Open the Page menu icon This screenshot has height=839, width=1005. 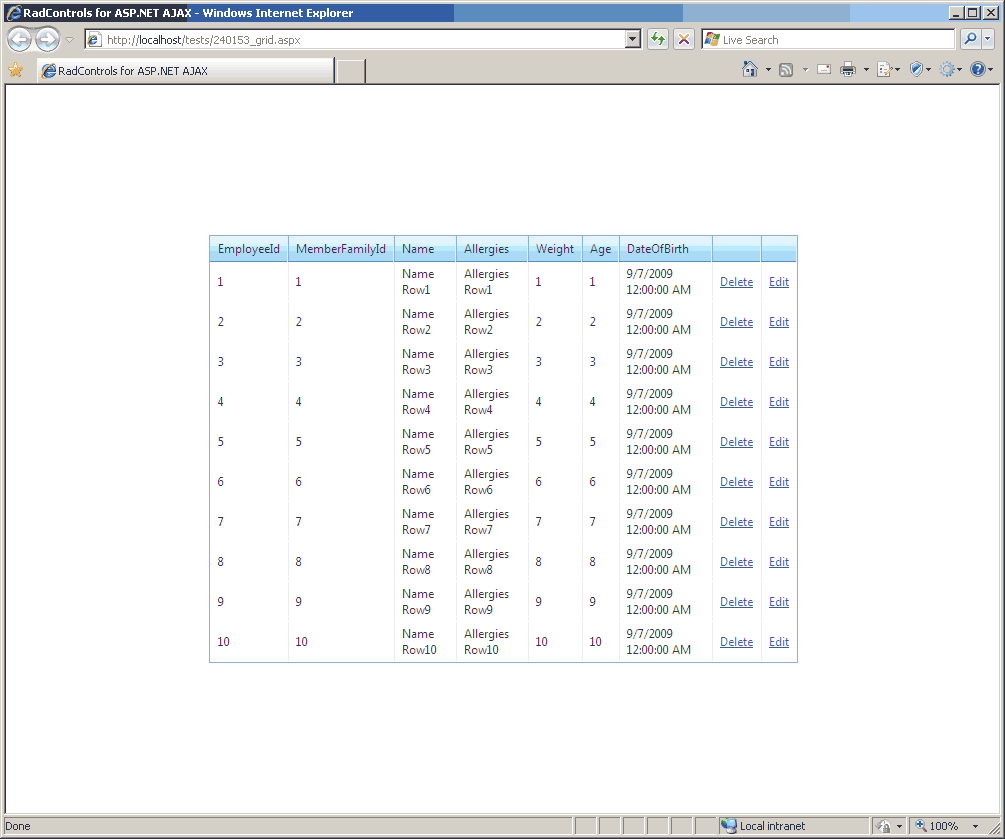[888, 69]
